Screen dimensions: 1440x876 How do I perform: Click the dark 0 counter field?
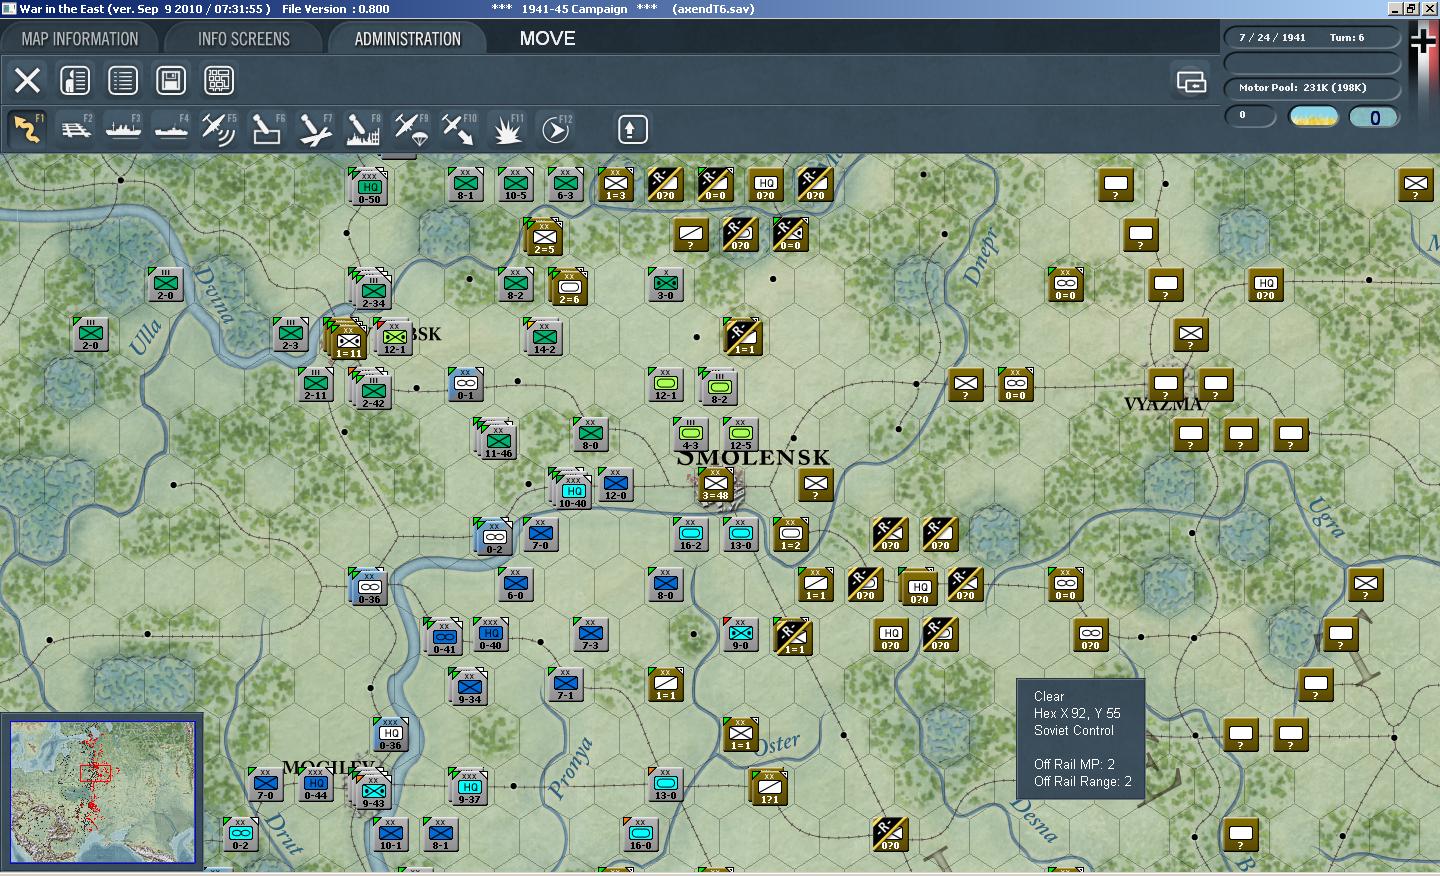[1250, 116]
